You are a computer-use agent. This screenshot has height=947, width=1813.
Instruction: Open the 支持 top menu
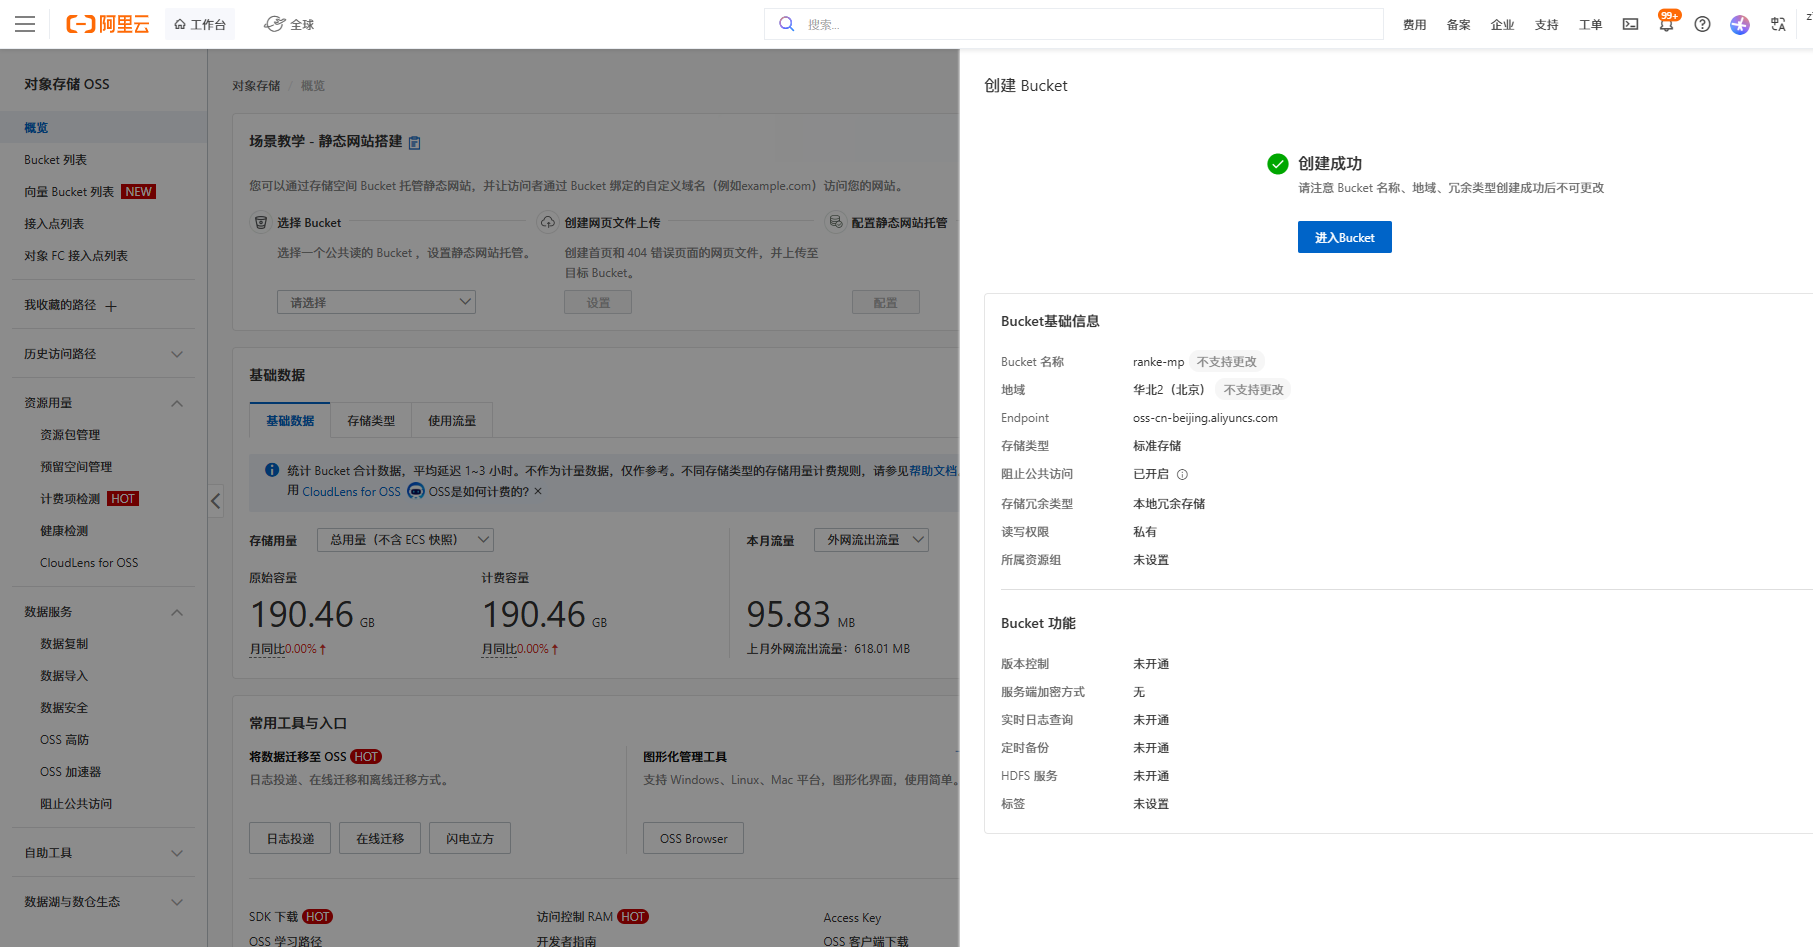coord(1546,25)
